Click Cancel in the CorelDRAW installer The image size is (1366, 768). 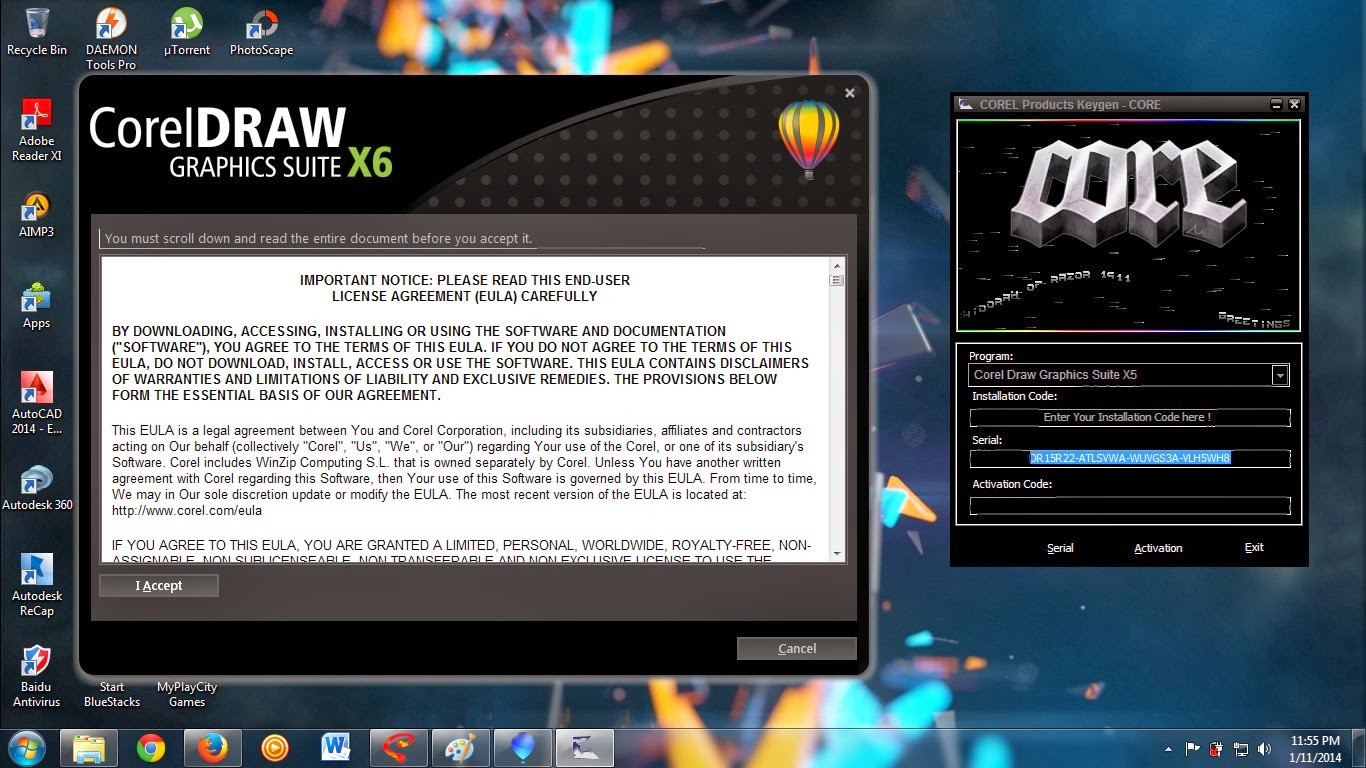coord(797,649)
